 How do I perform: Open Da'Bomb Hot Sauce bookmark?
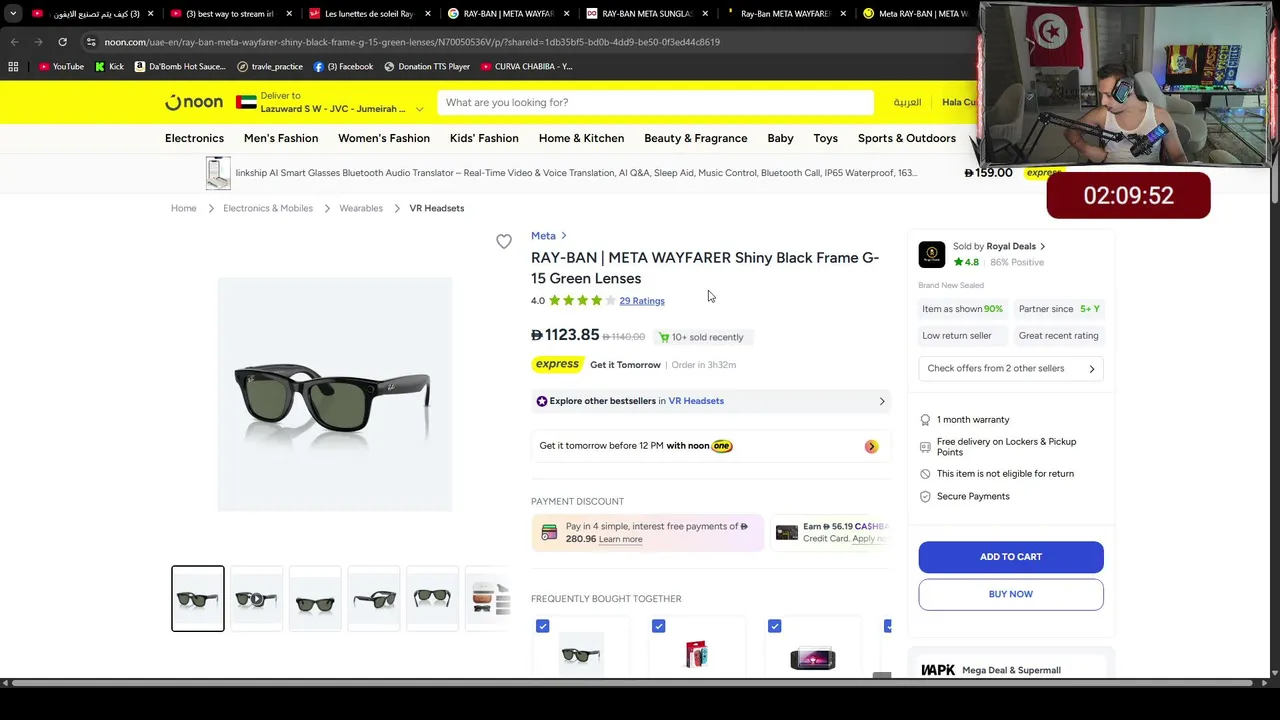tap(180, 66)
